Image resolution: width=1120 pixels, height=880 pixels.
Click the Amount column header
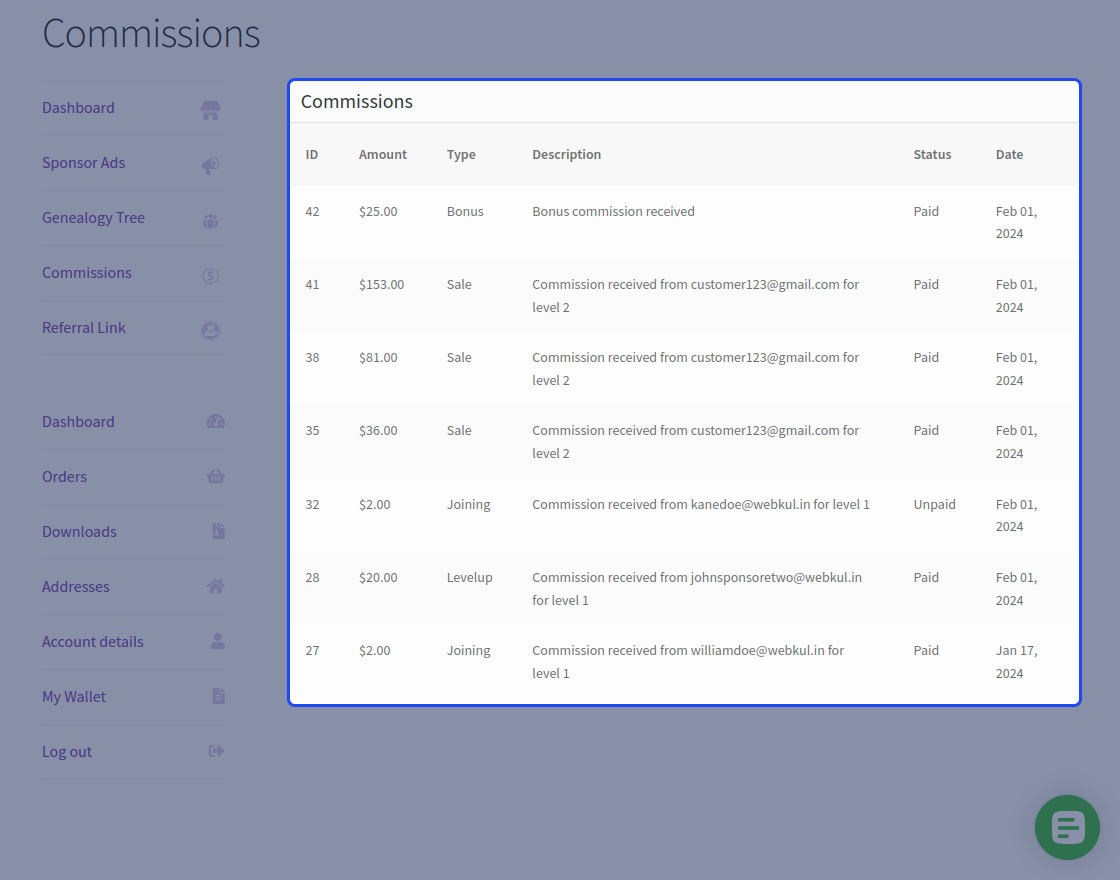(383, 155)
